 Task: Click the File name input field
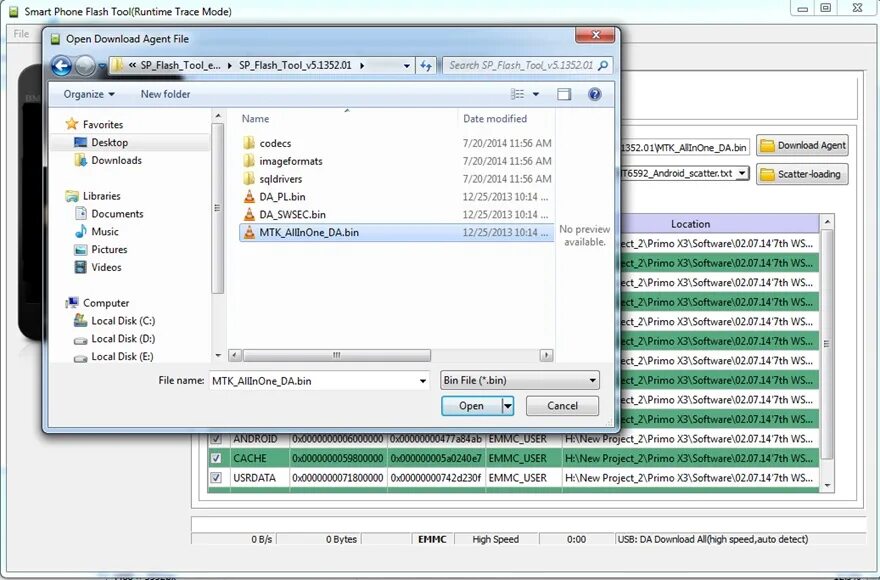[313, 381]
